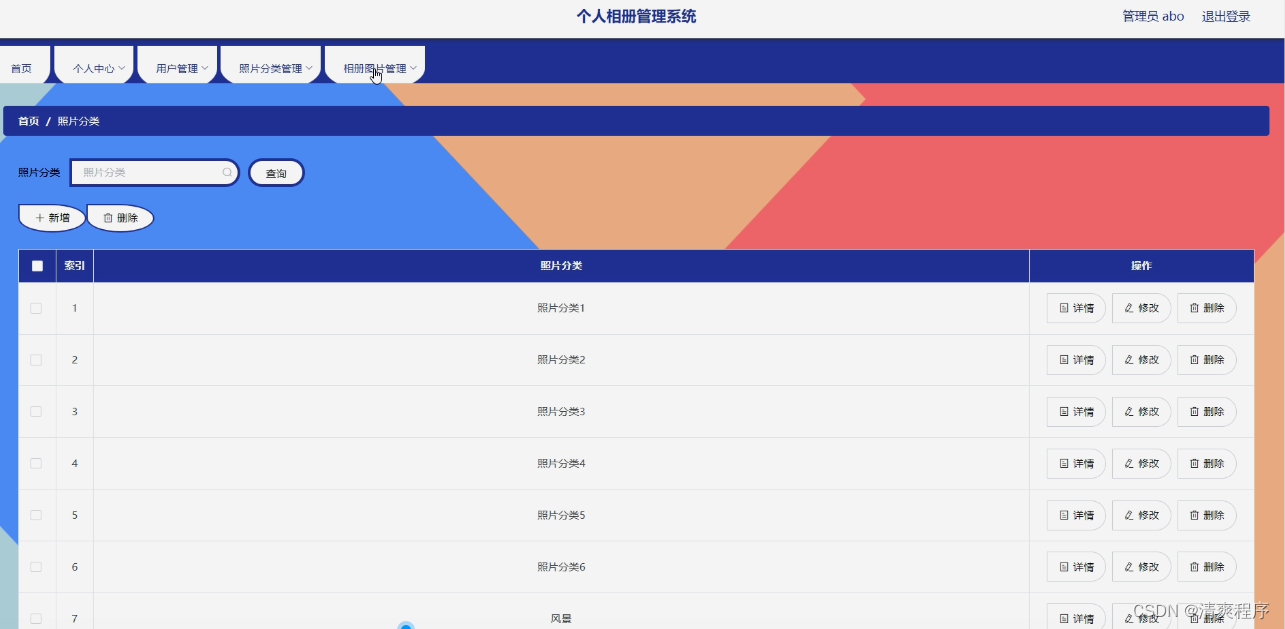Screen dimensions: 1285x629
Task: Open 详情 for row 照片分类4
Action: click(x=1076, y=464)
